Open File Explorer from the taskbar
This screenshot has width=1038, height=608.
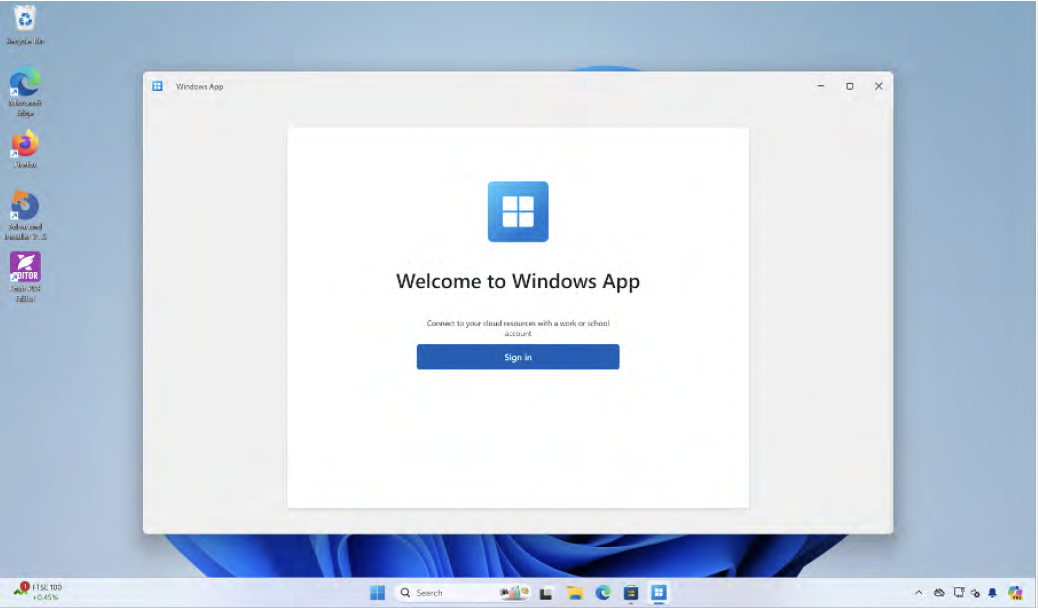point(574,593)
